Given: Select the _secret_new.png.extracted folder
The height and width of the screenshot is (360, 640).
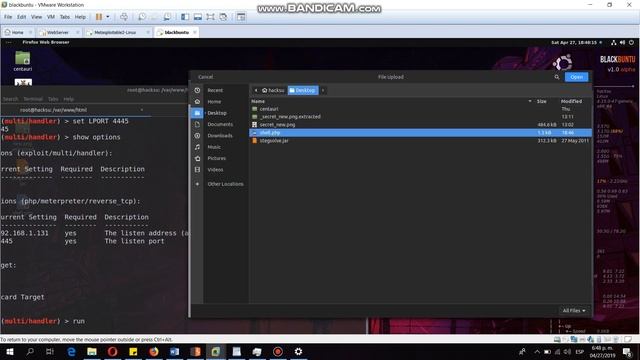Looking at the screenshot, I should pyautogui.click(x=420, y=117).
